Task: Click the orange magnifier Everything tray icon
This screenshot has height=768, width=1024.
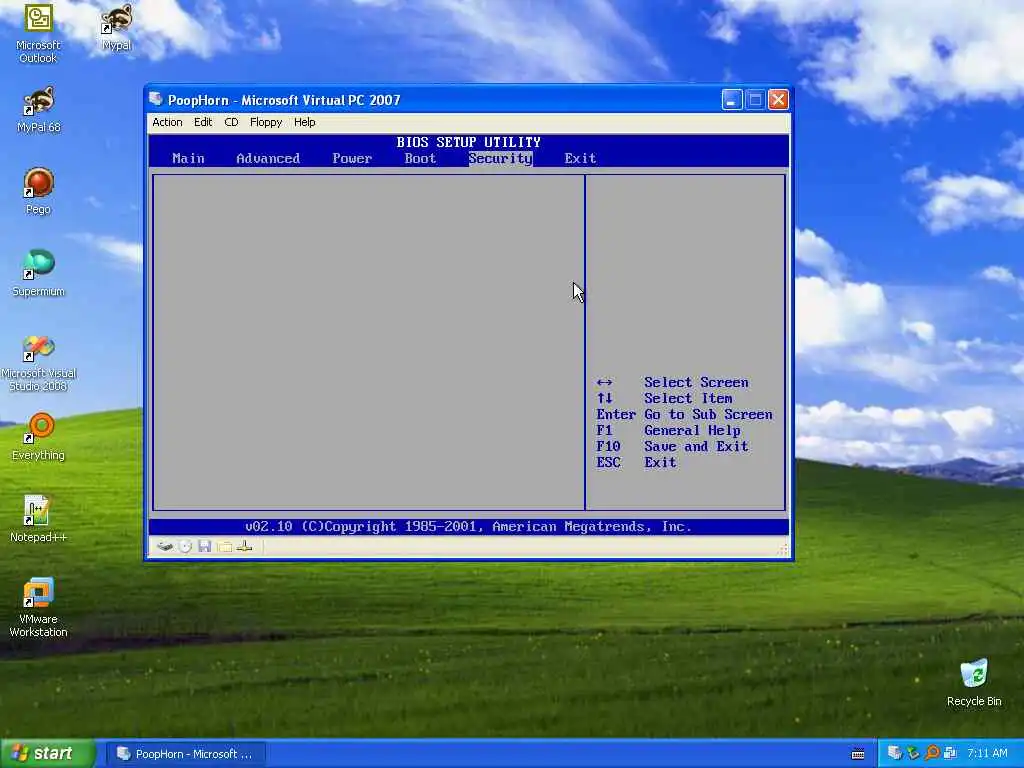Action: click(x=932, y=753)
